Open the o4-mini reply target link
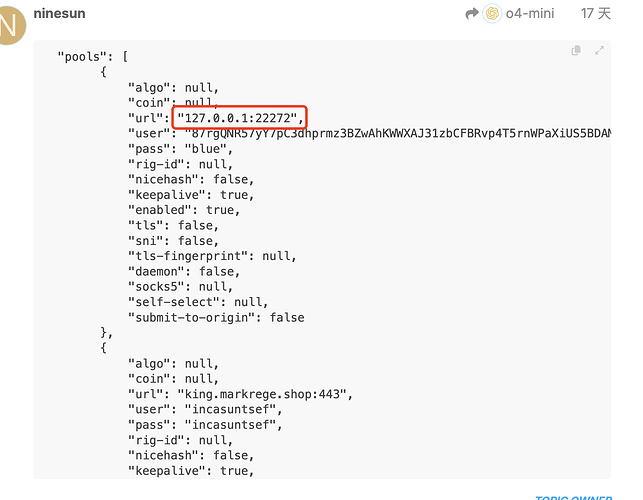Screen dimensions: 643x500 529,14
